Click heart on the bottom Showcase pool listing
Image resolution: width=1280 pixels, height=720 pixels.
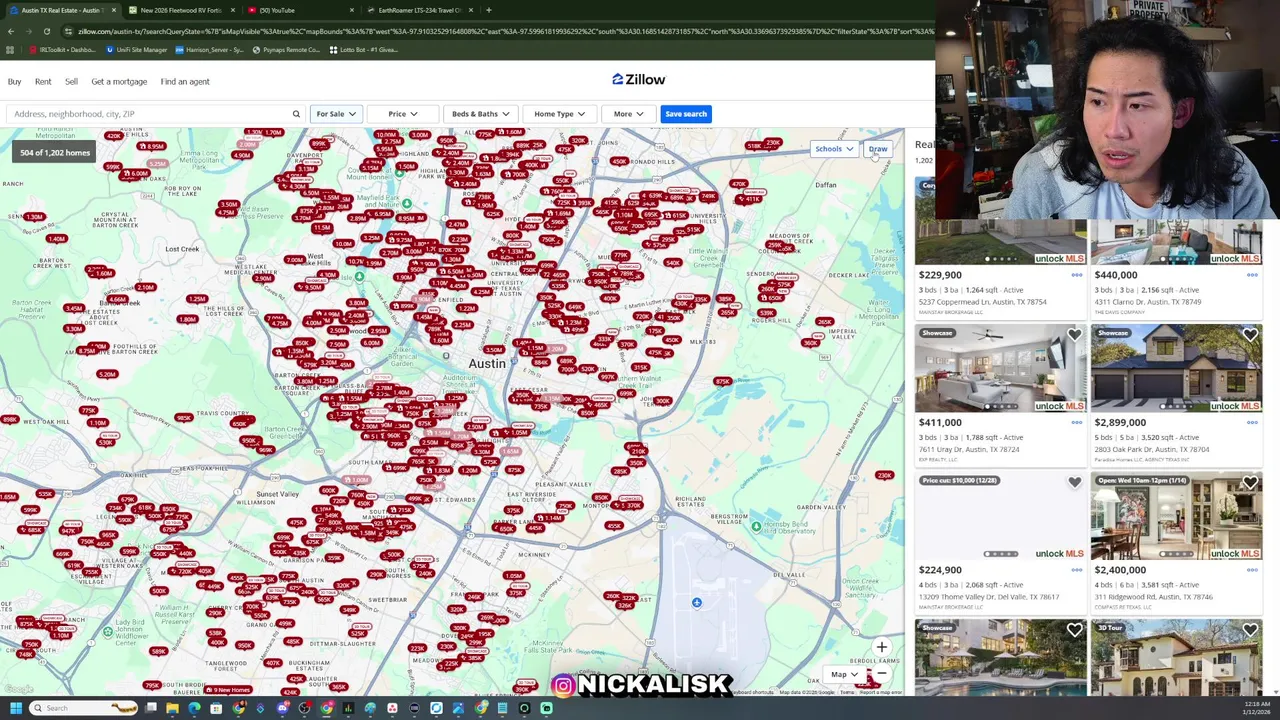pos(1074,630)
